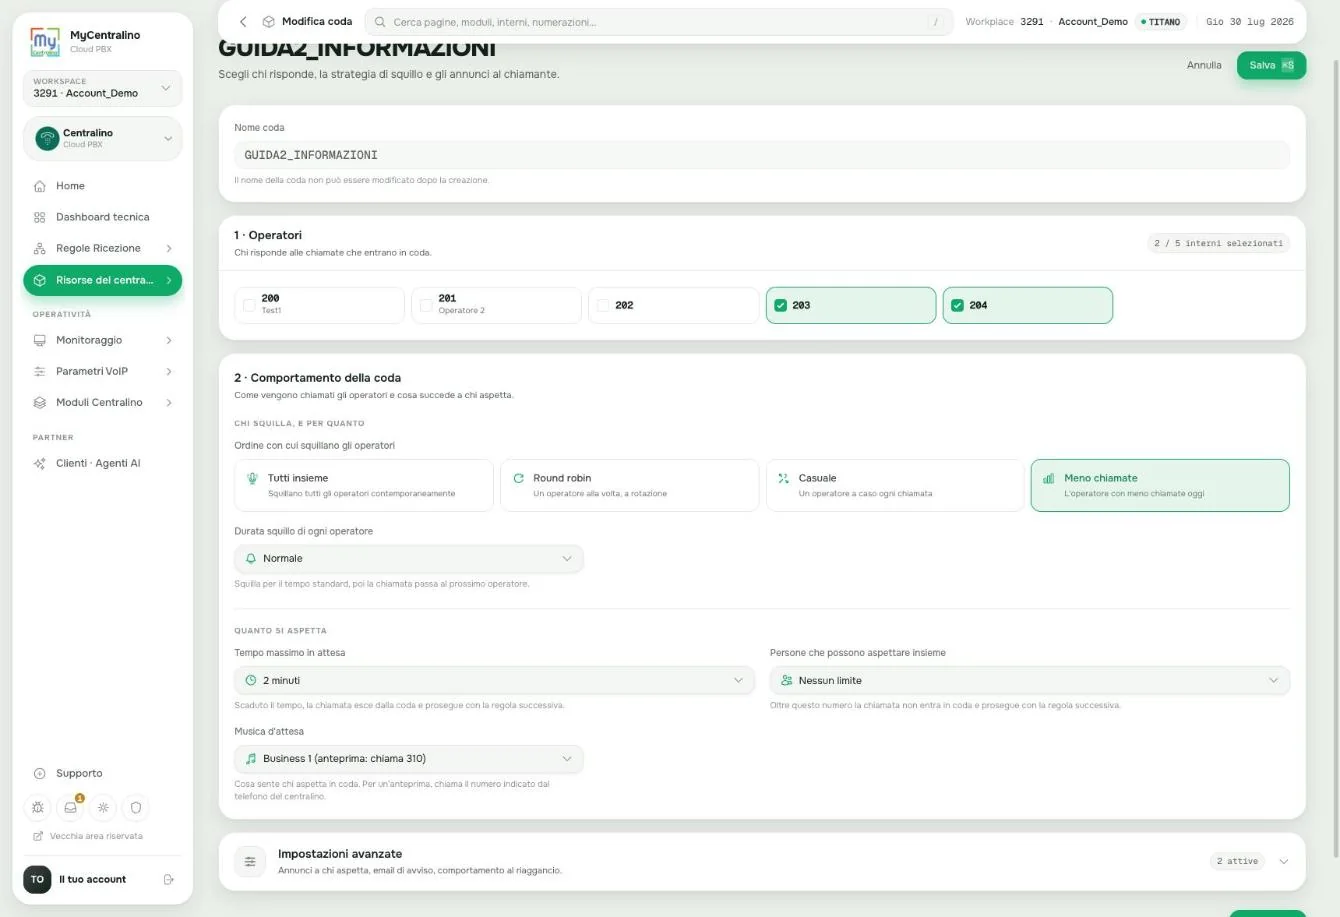This screenshot has width=1340, height=917.
Task: Open Tempo massimo in attesa dropdown
Action: click(494, 680)
